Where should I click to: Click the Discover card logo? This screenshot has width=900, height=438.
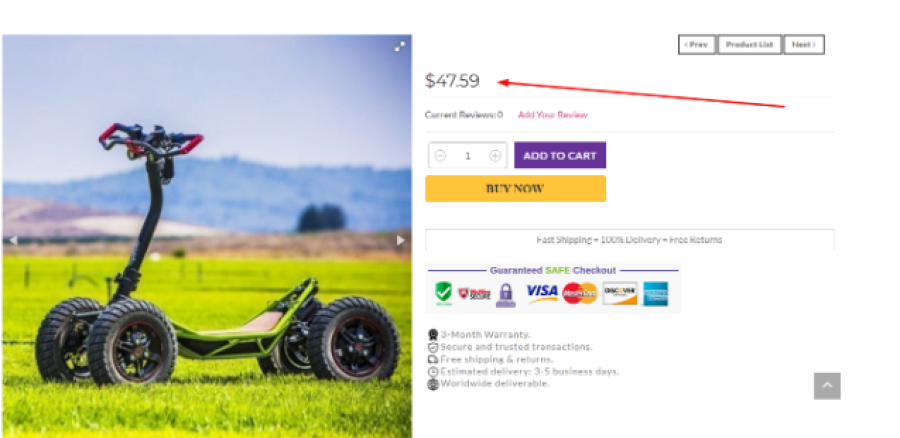pyautogui.click(x=619, y=293)
